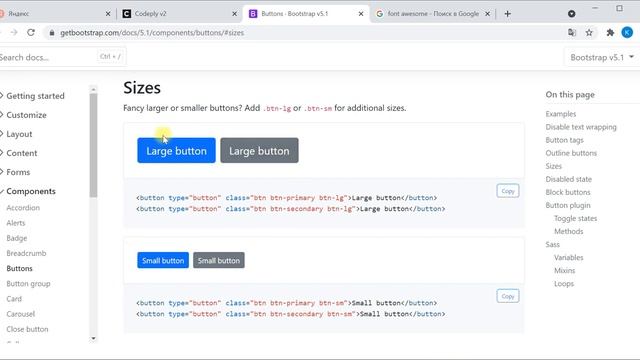The image size is (640, 360).
Task: Click the address bar URL
Action: tap(152, 33)
